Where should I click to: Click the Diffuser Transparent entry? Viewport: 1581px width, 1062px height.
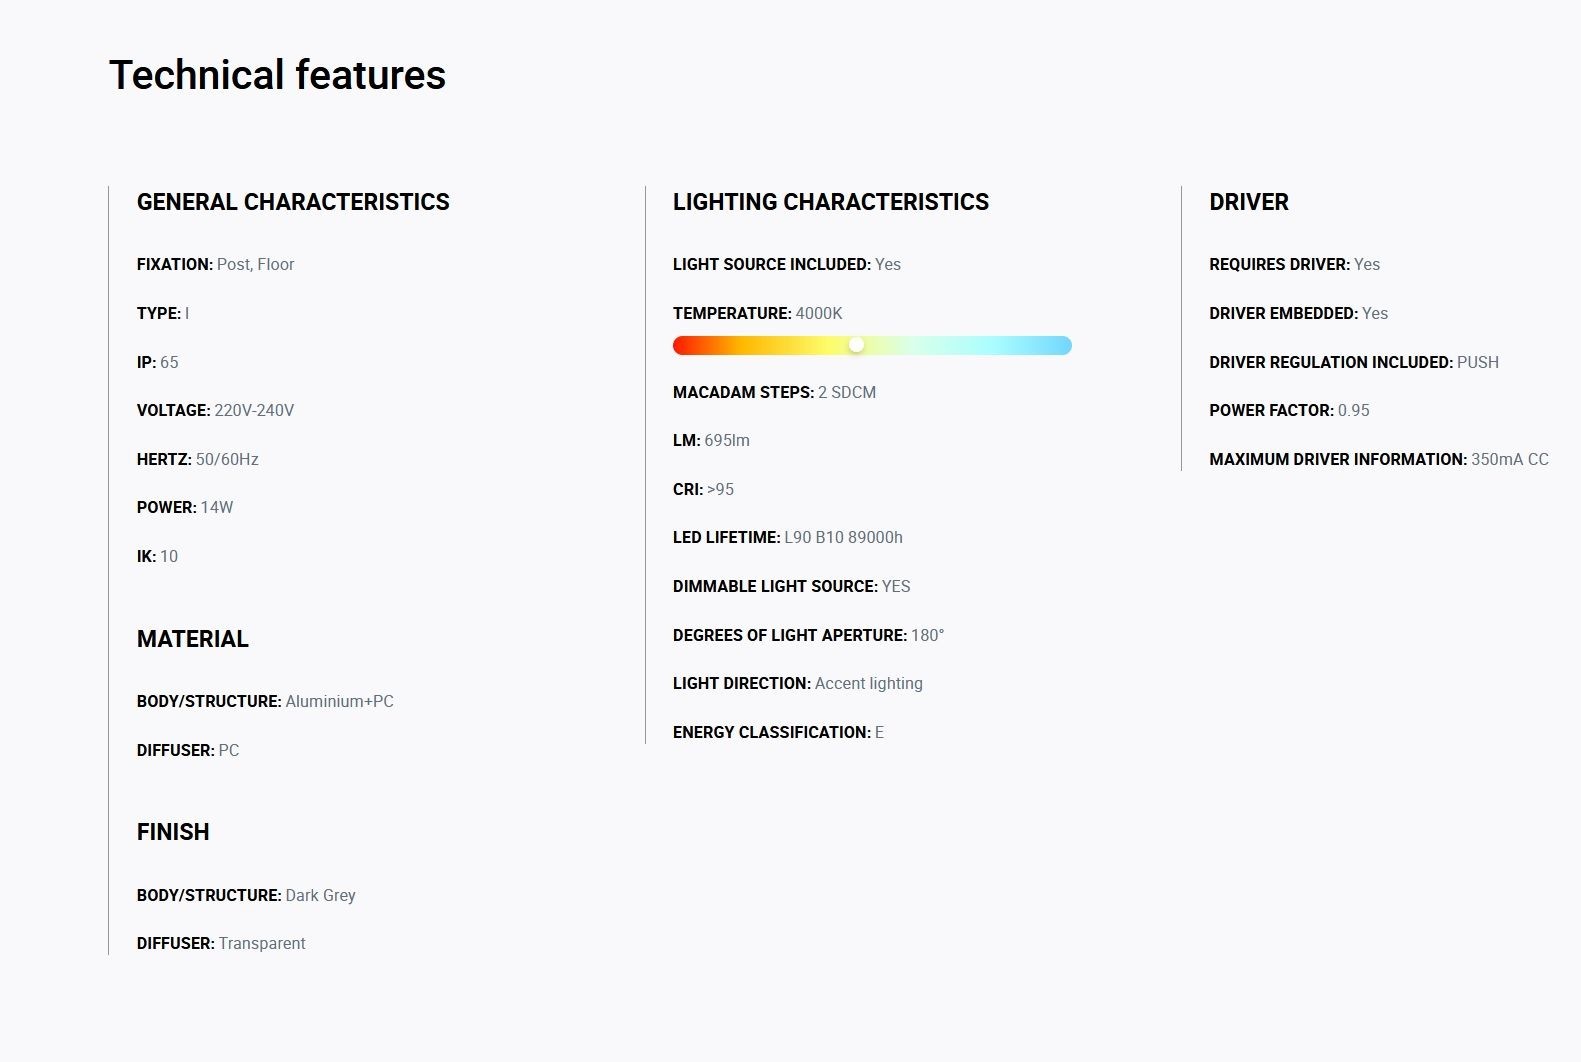[221, 943]
